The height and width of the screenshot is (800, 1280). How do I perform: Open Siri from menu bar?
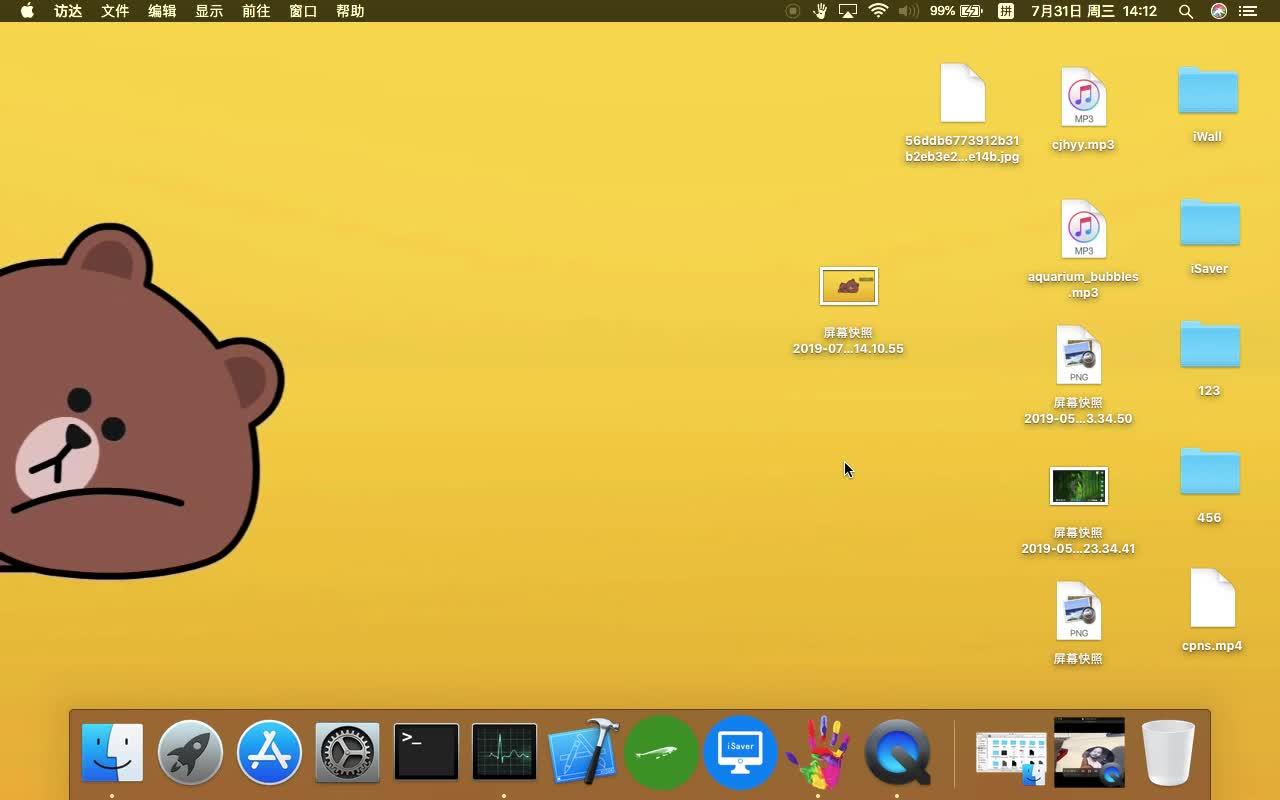coord(1218,11)
